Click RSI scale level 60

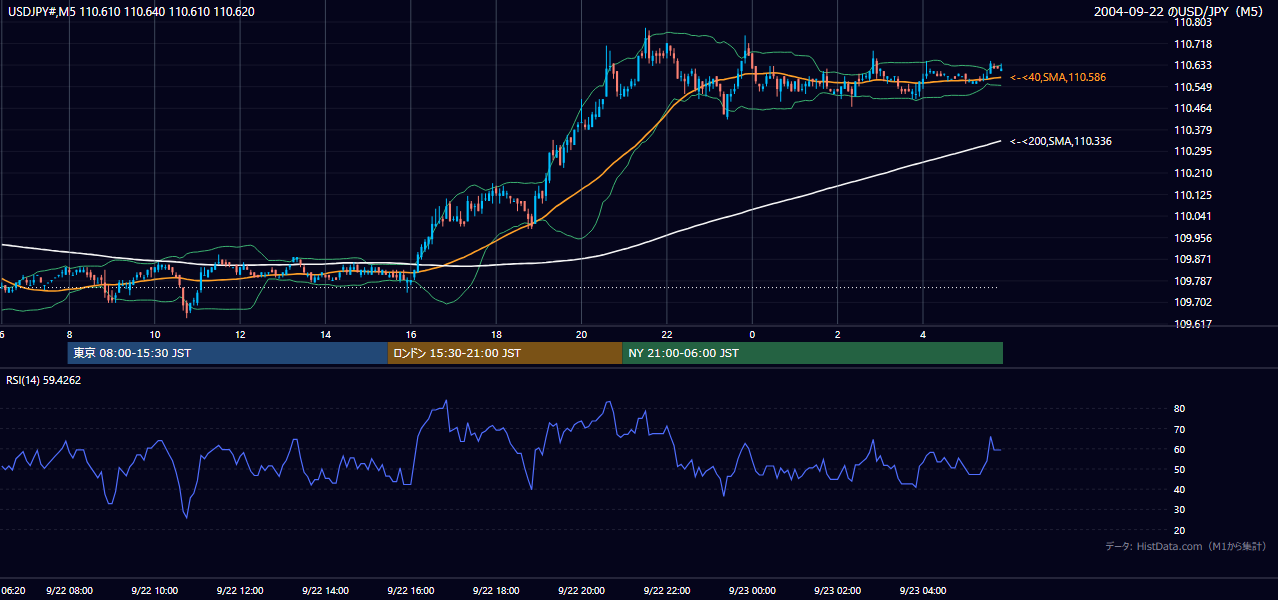click(1179, 449)
